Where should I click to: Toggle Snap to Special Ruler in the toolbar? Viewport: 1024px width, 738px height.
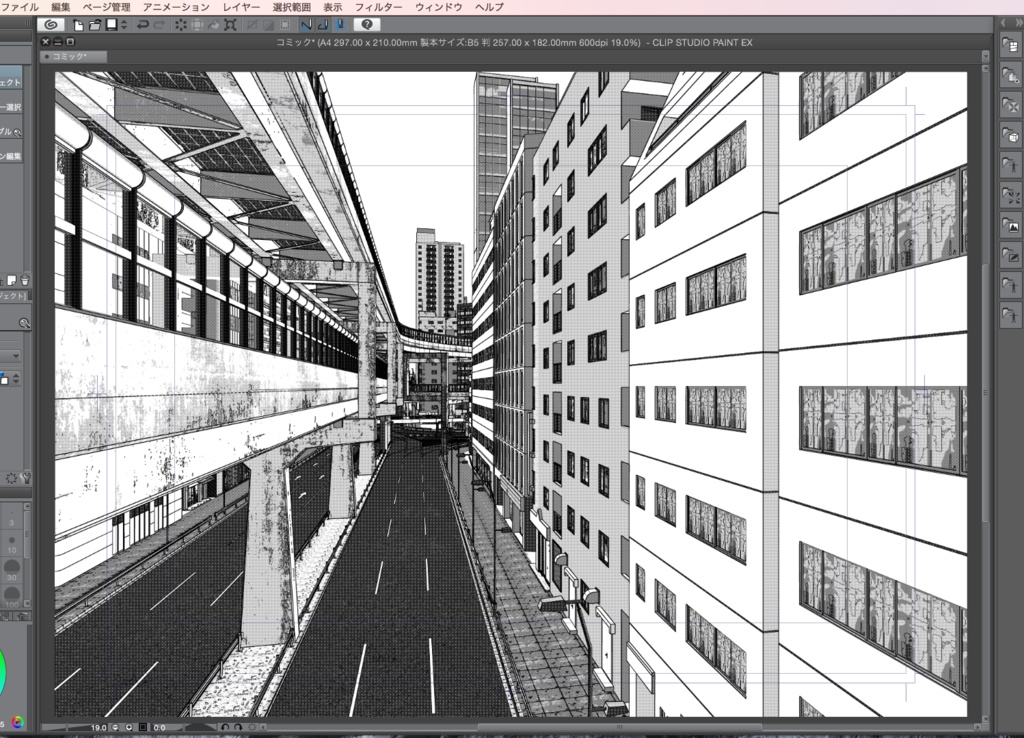click(323, 24)
